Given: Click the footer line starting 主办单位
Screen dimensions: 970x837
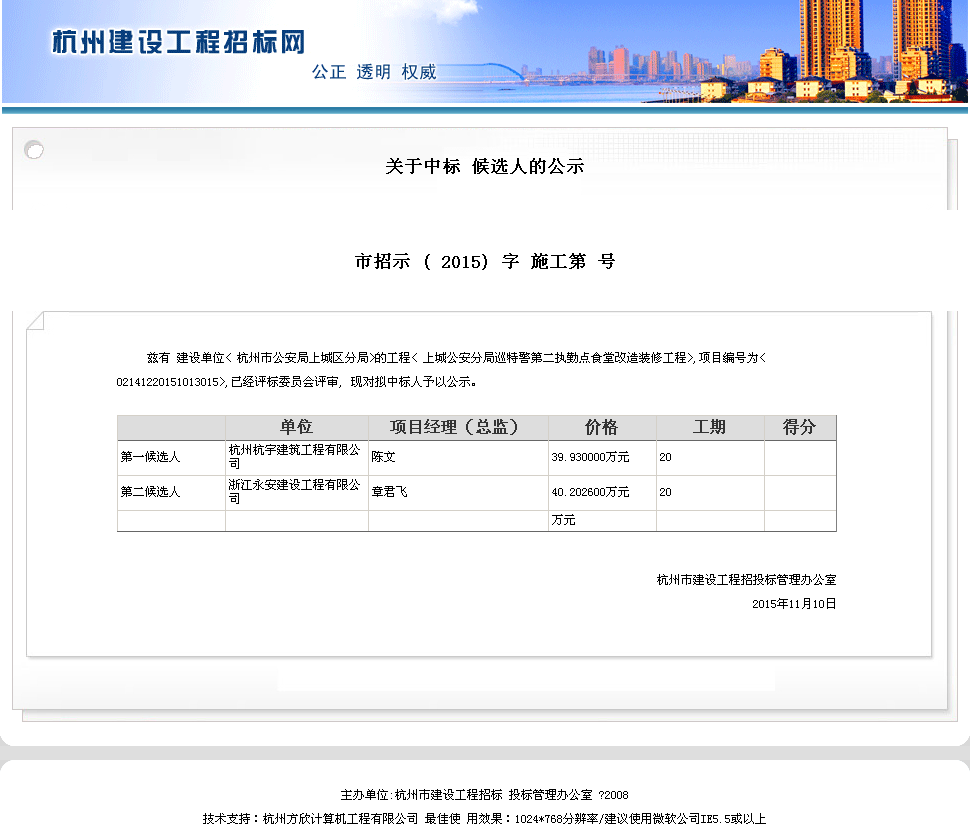Looking at the screenshot, I should 484,795.
